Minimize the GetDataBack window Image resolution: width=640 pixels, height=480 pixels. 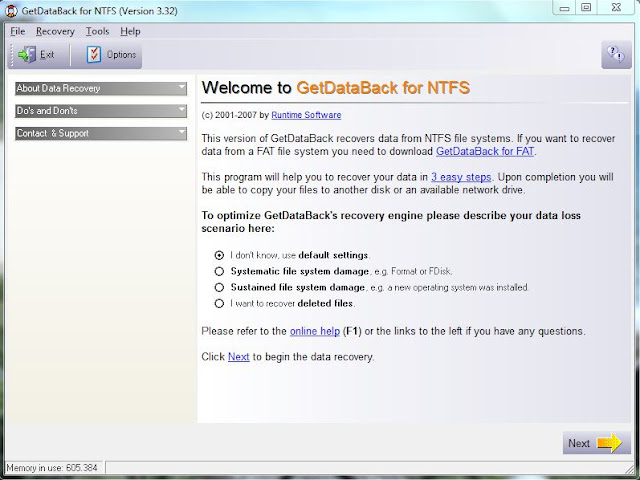[564, 7]
